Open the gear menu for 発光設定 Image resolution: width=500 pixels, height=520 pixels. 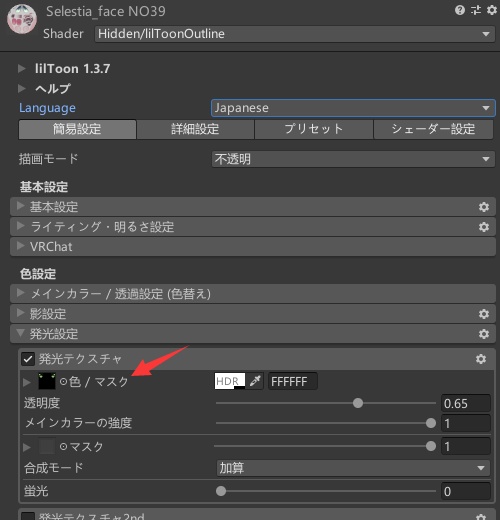click(484, 334)
